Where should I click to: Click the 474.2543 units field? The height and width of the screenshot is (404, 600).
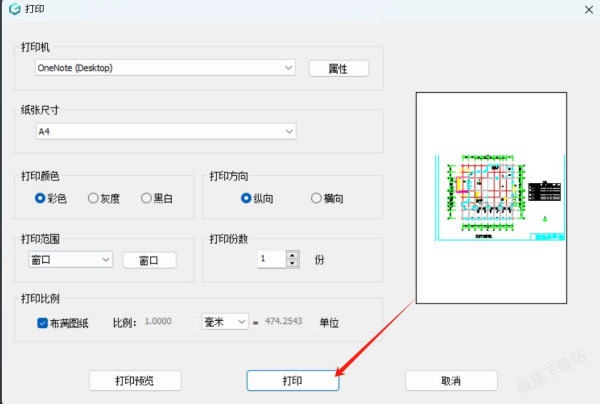point(290,321)
